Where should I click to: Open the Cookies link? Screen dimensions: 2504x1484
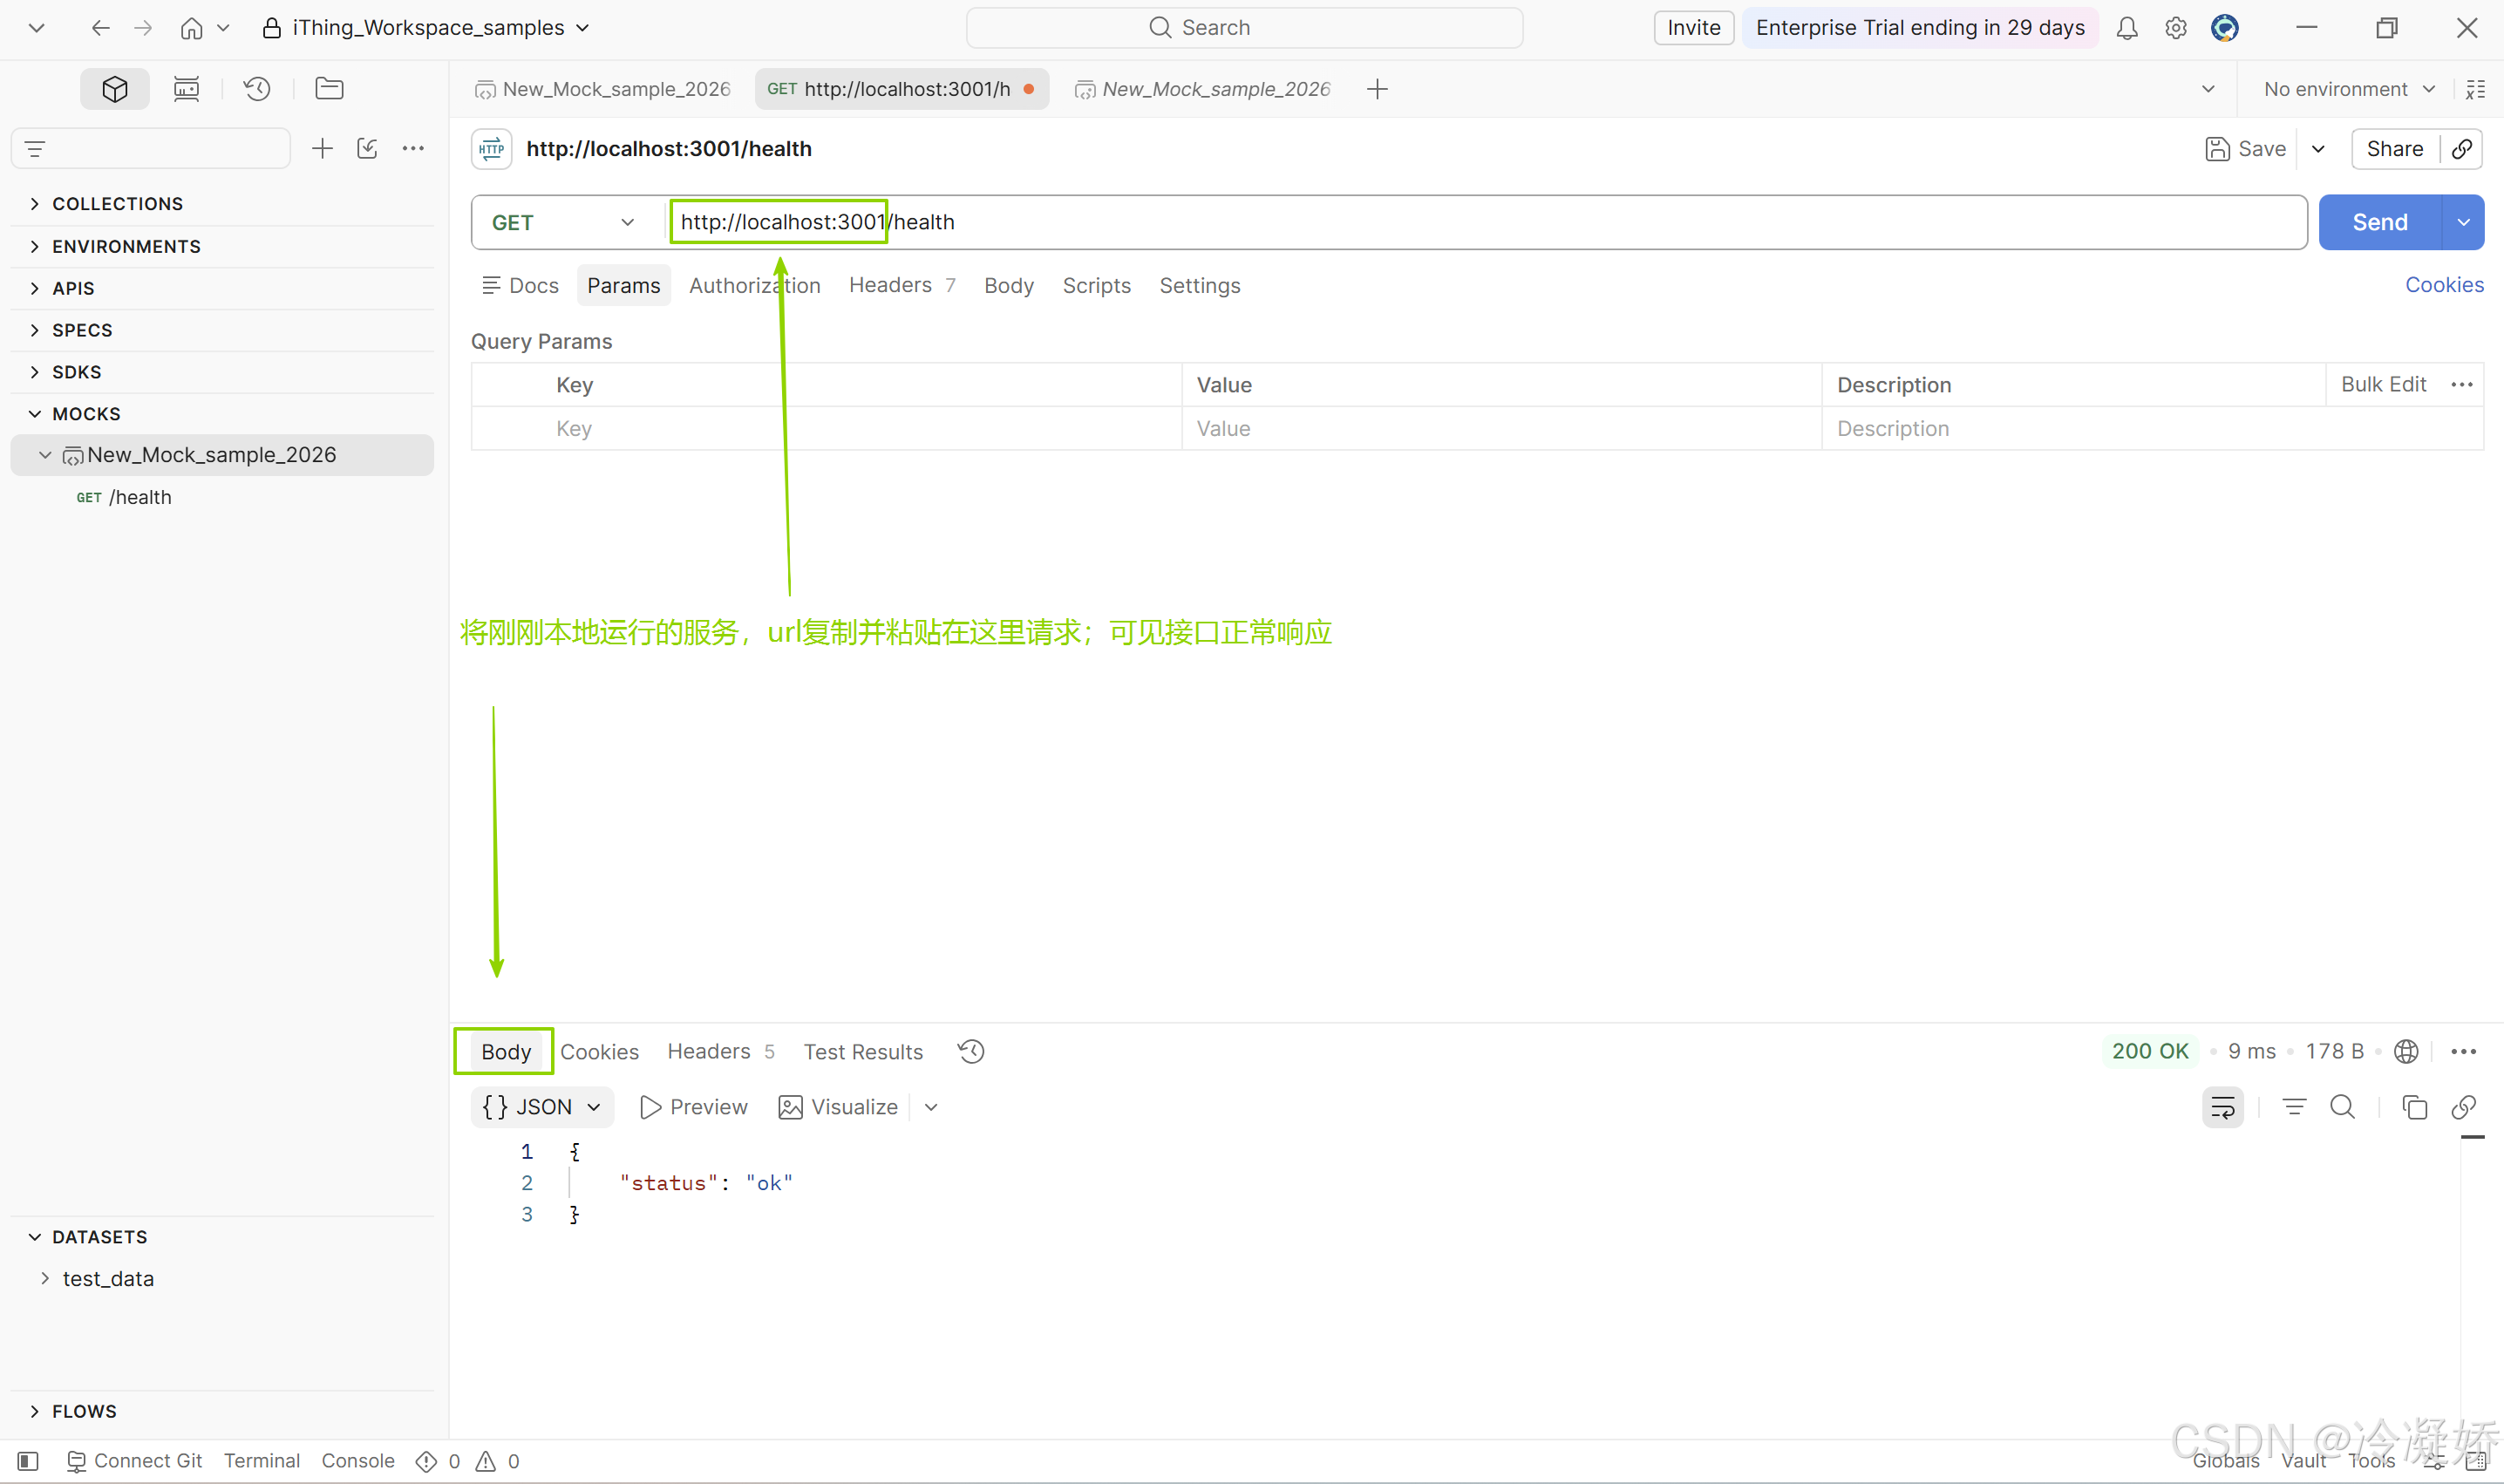2443,285
